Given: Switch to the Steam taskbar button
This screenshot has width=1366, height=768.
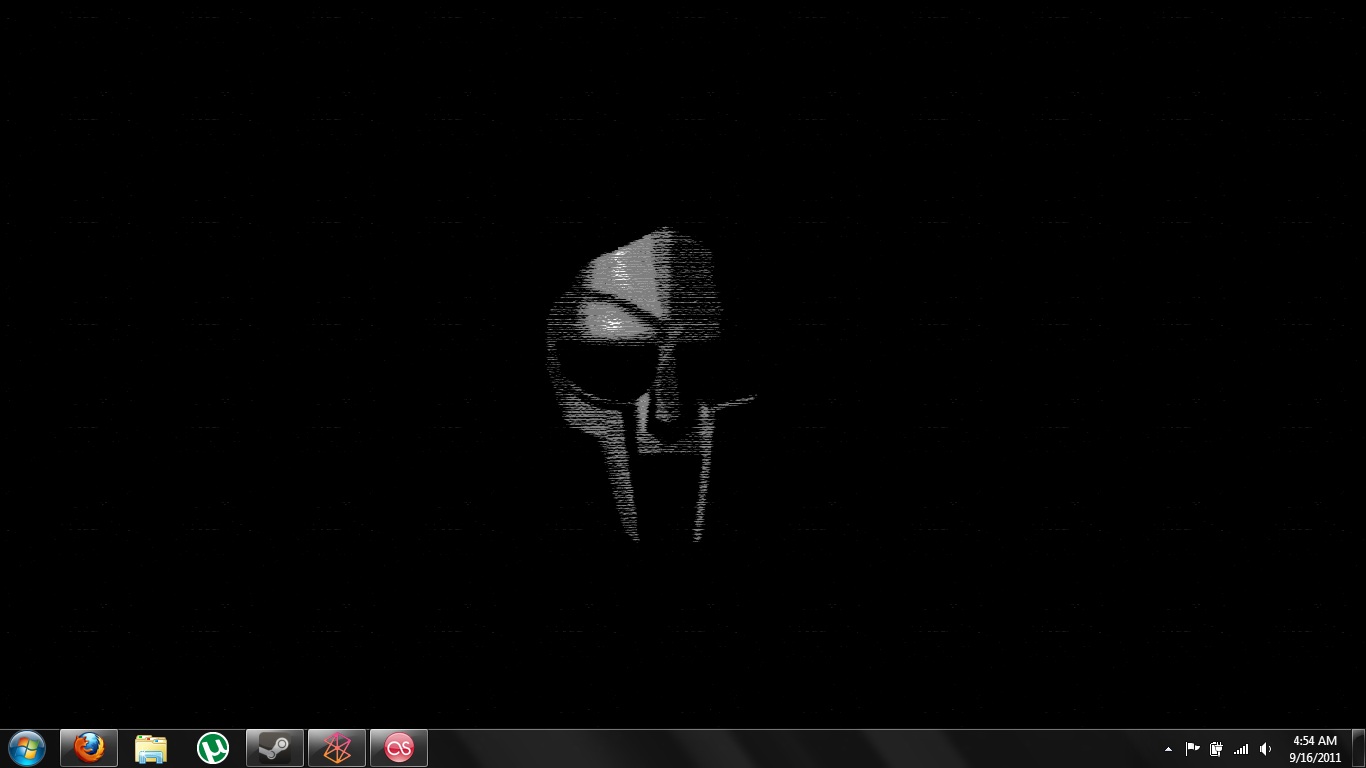Looking at the screenshot, I should 275,748.
